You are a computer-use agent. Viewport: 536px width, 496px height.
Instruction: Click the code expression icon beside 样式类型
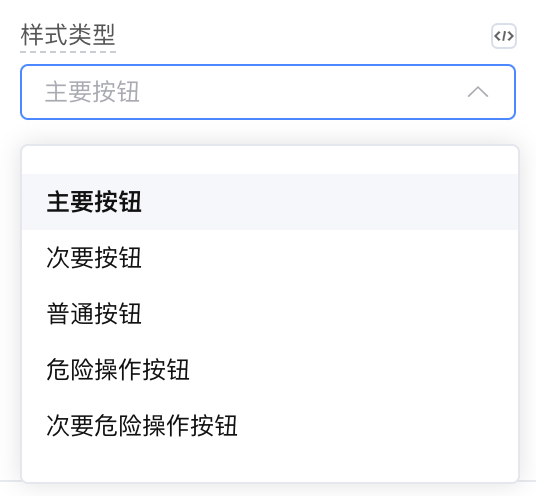point(504,36)
